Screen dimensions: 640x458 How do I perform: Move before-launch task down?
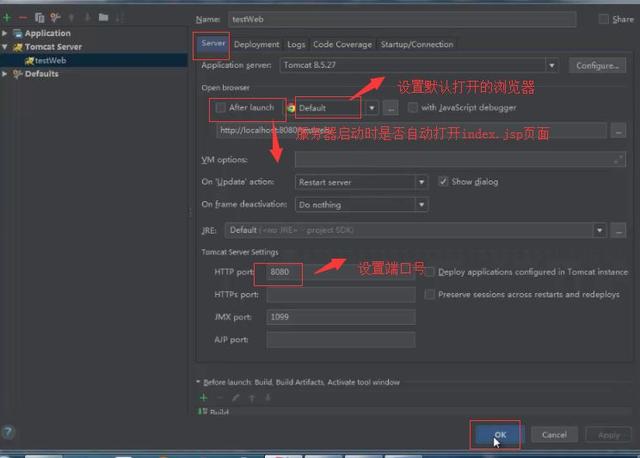coord(268,398)
